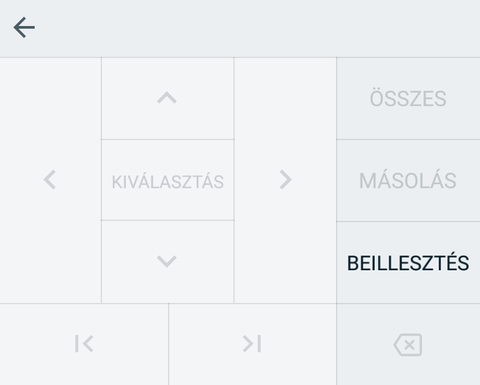Paste clipboard using BEILLESZTÉS
The height and width of the screenshot is (385, 480).
click(x=408, y=263)
